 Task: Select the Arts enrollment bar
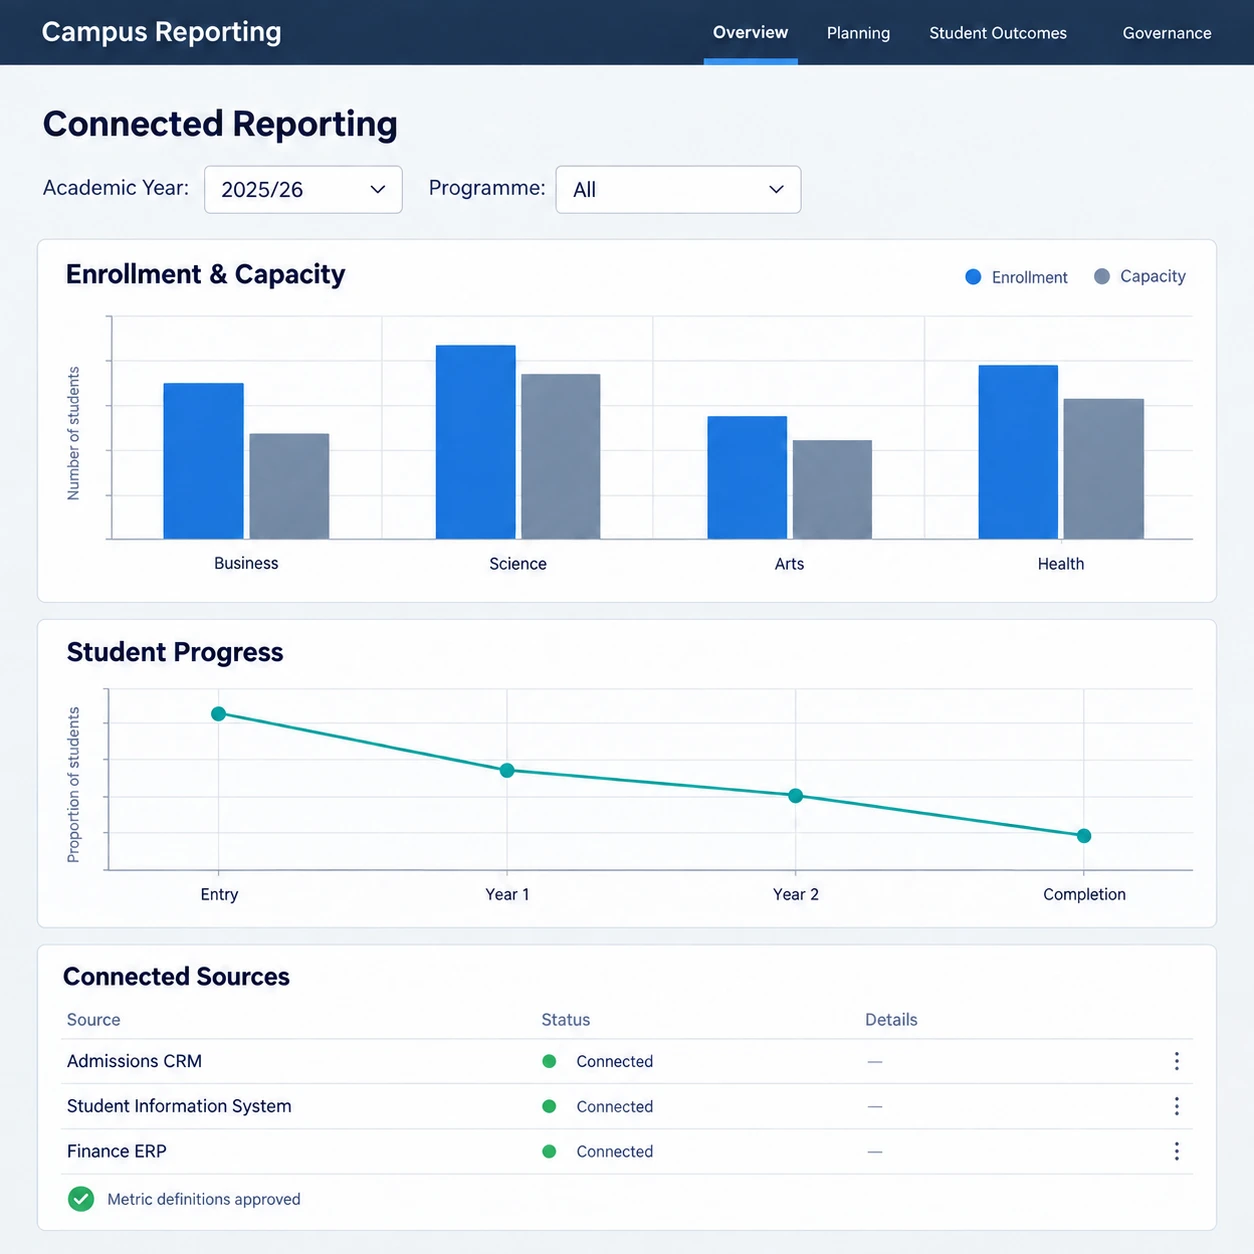coord(747,477)
